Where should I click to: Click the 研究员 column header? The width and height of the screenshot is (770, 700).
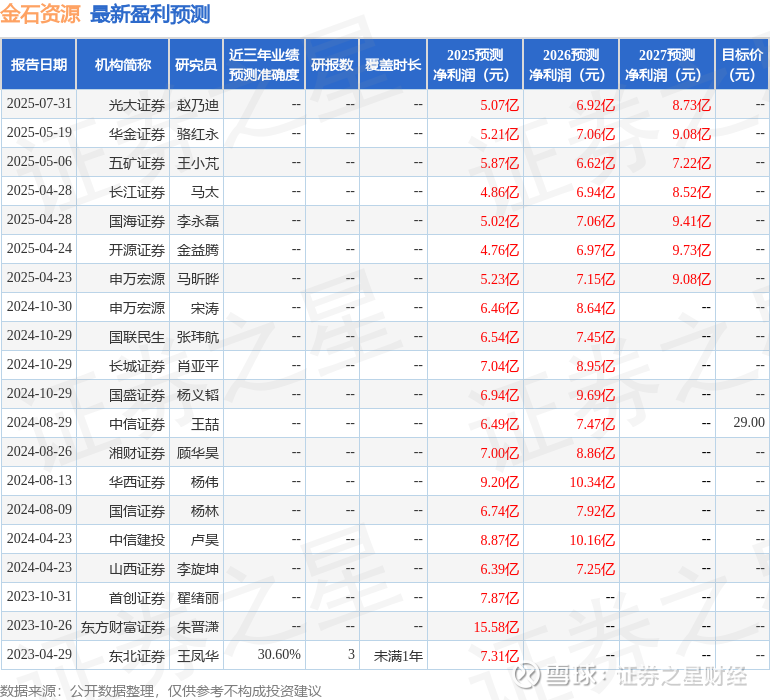tap(196, 64)
